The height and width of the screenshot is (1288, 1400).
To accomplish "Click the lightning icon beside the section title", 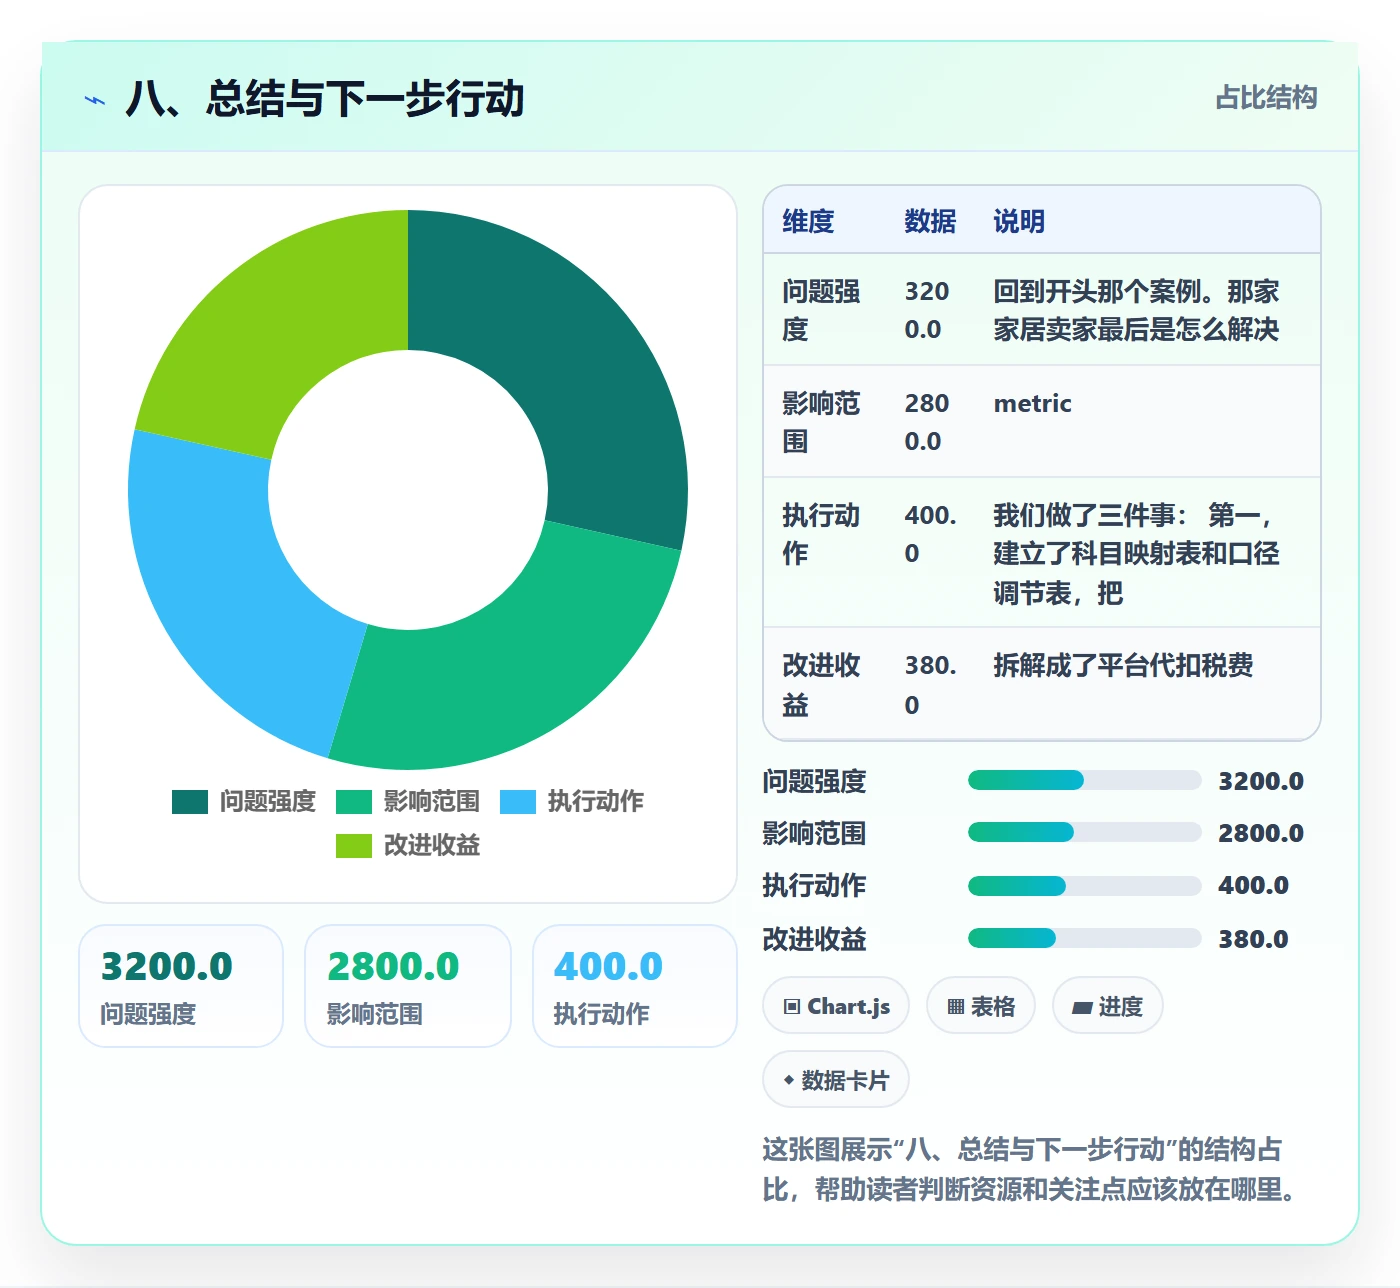I will [x=95, y=100].
